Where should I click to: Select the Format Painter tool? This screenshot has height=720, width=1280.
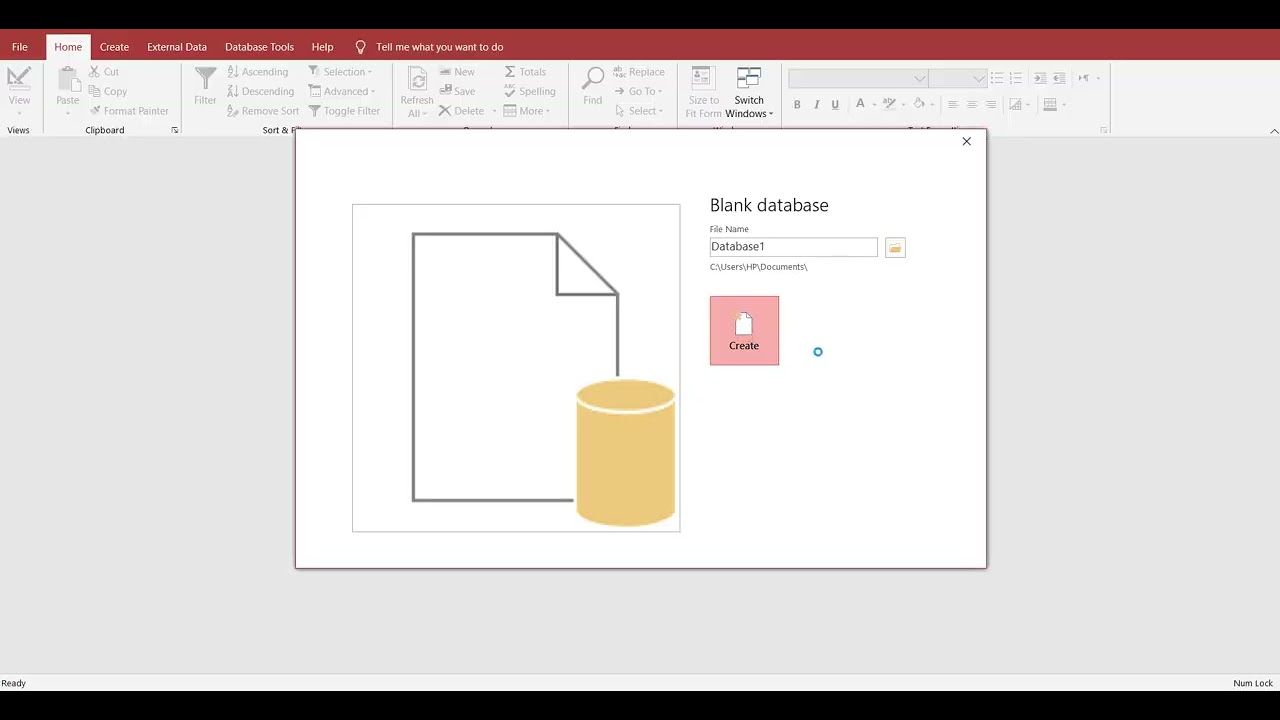click(128, 111)
